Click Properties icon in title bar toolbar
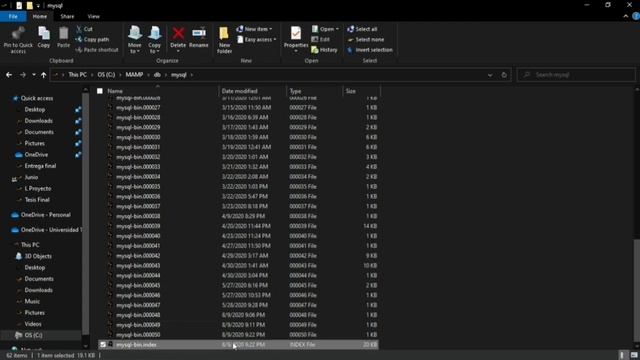This screenshot has width=640, height=360. point(19,5)
